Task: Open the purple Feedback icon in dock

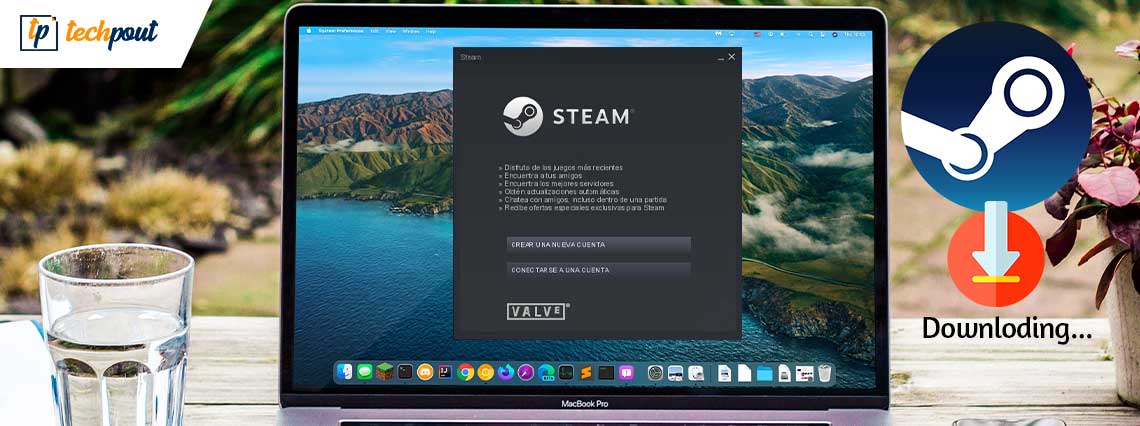Action: [626, 372]
